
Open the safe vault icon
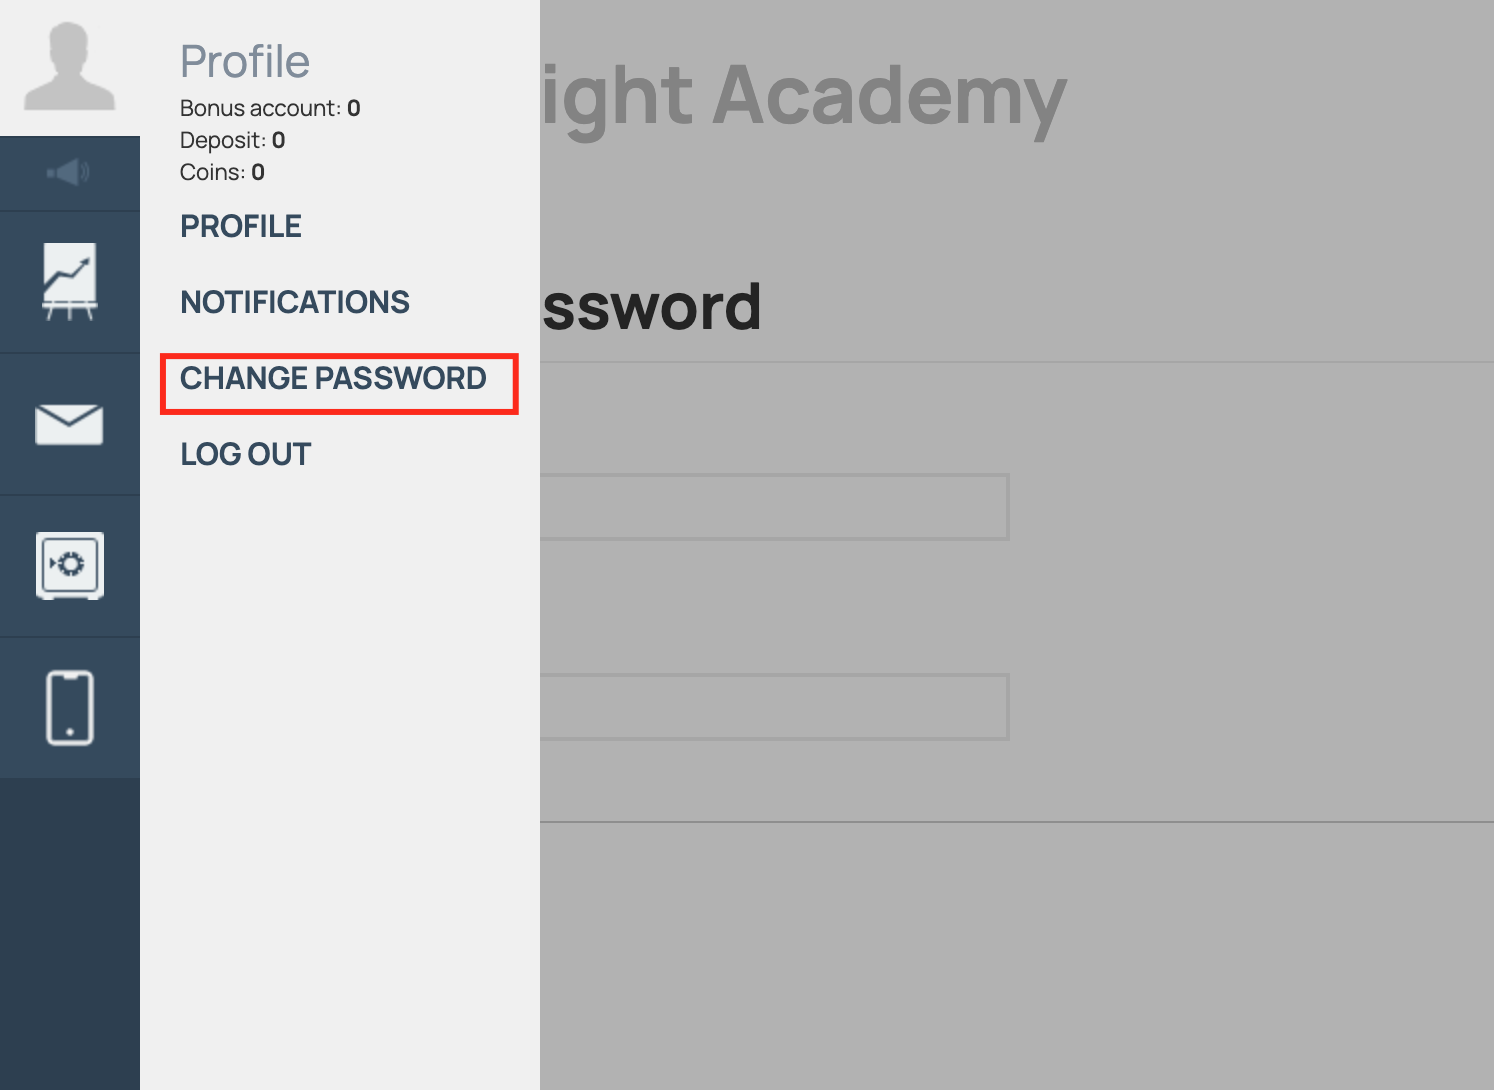pyautogui.click(x=69, y=565)
